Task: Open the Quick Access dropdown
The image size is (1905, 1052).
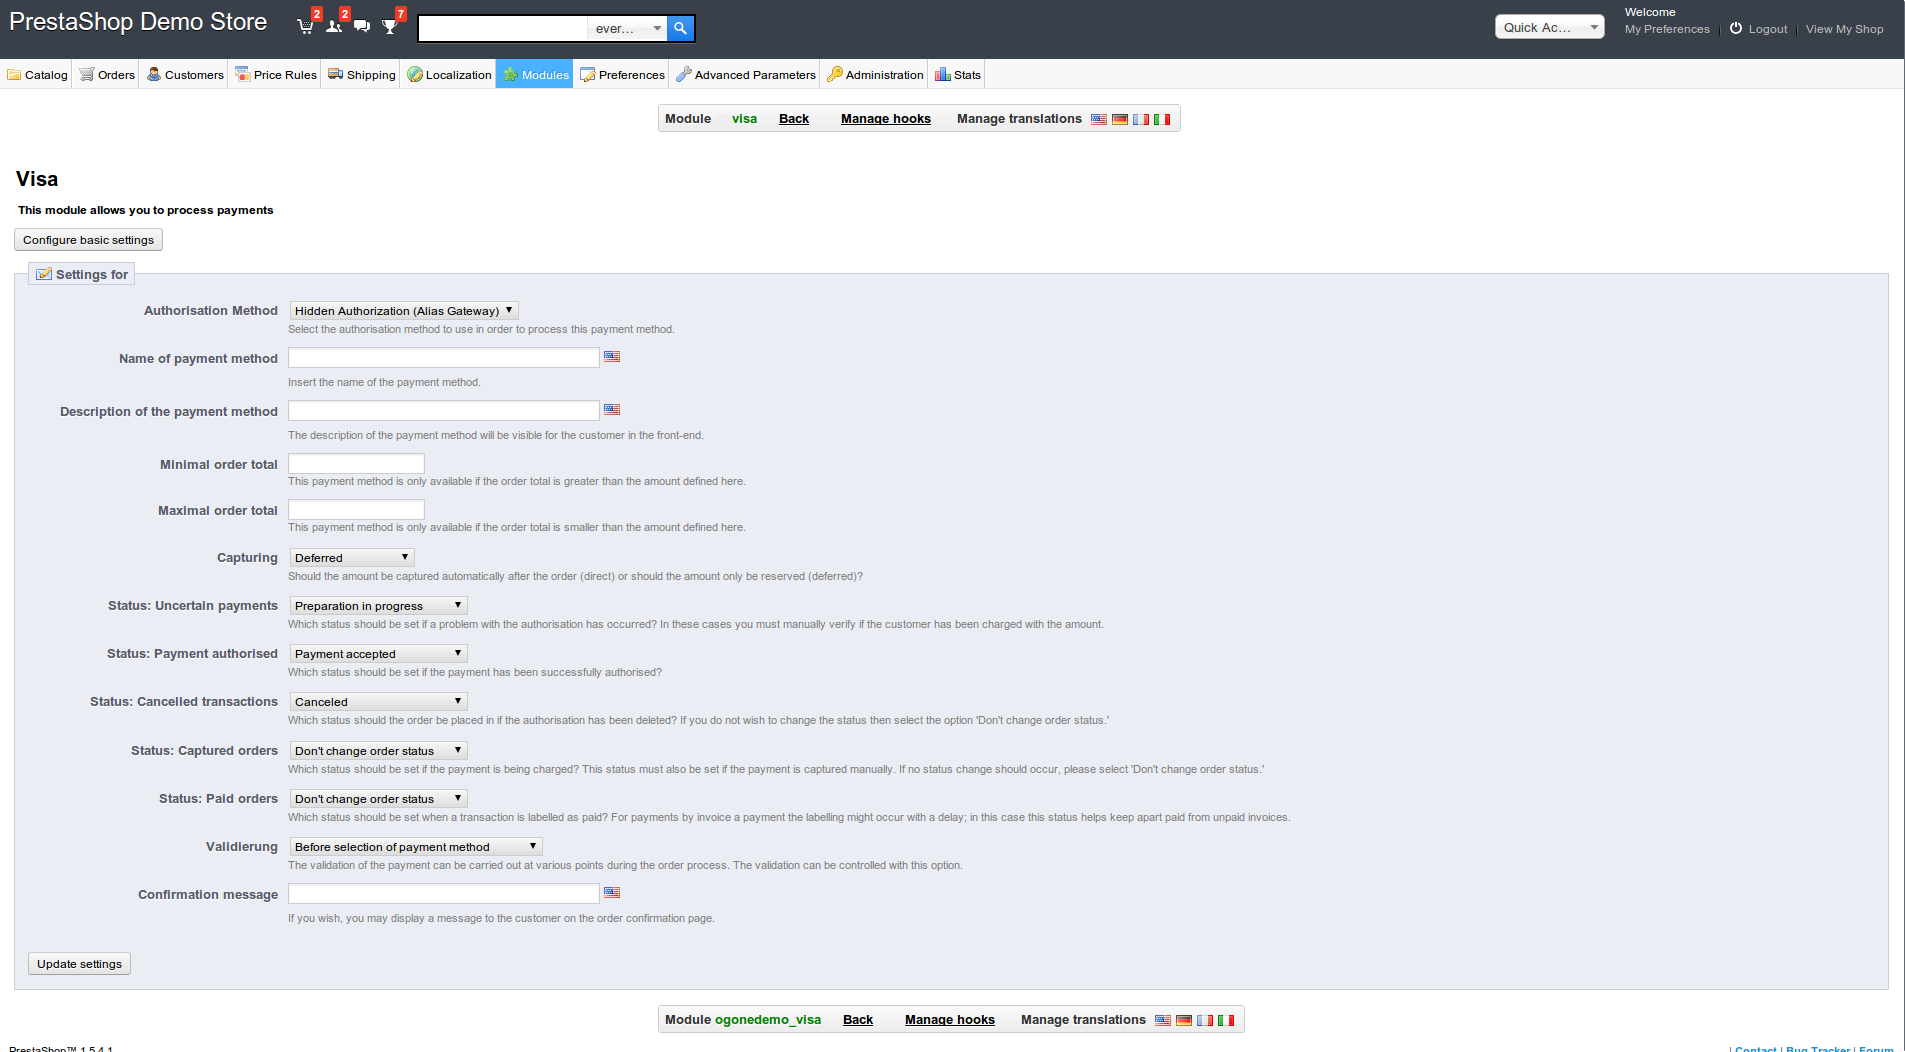Action: (x=1549, y=27)
